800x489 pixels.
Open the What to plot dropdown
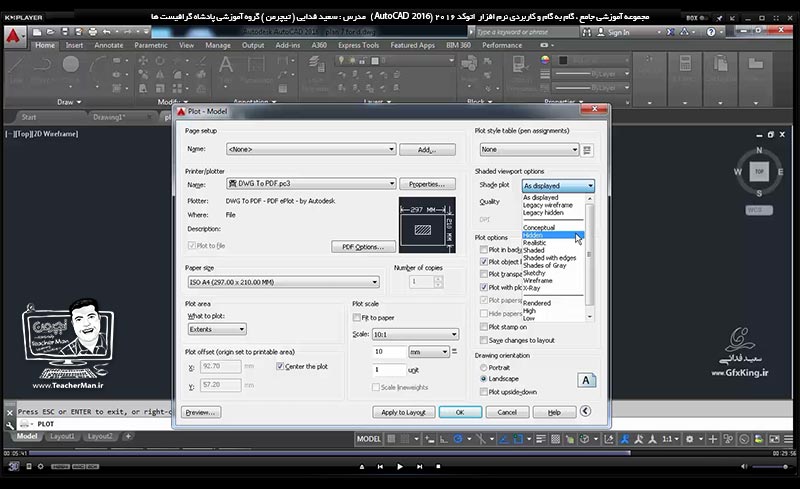[x=217, y=329]
